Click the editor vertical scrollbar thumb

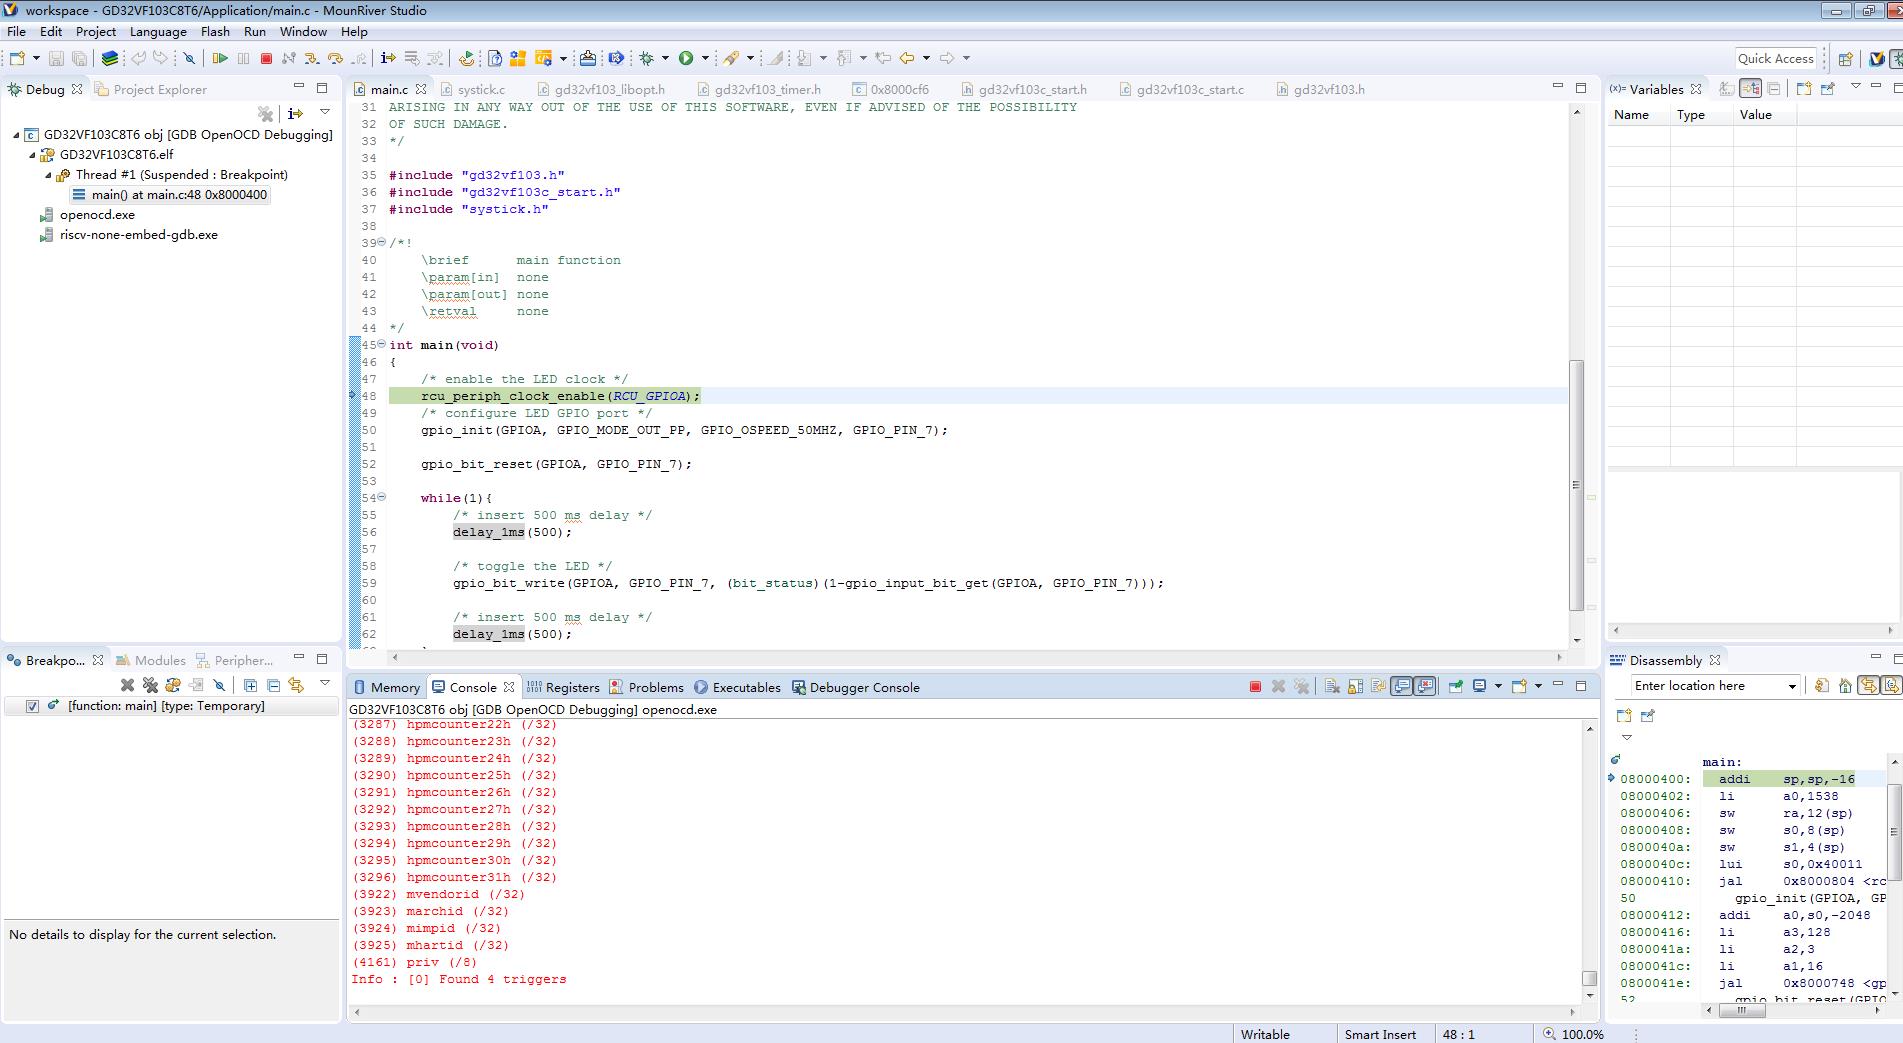pos(1577,485)
